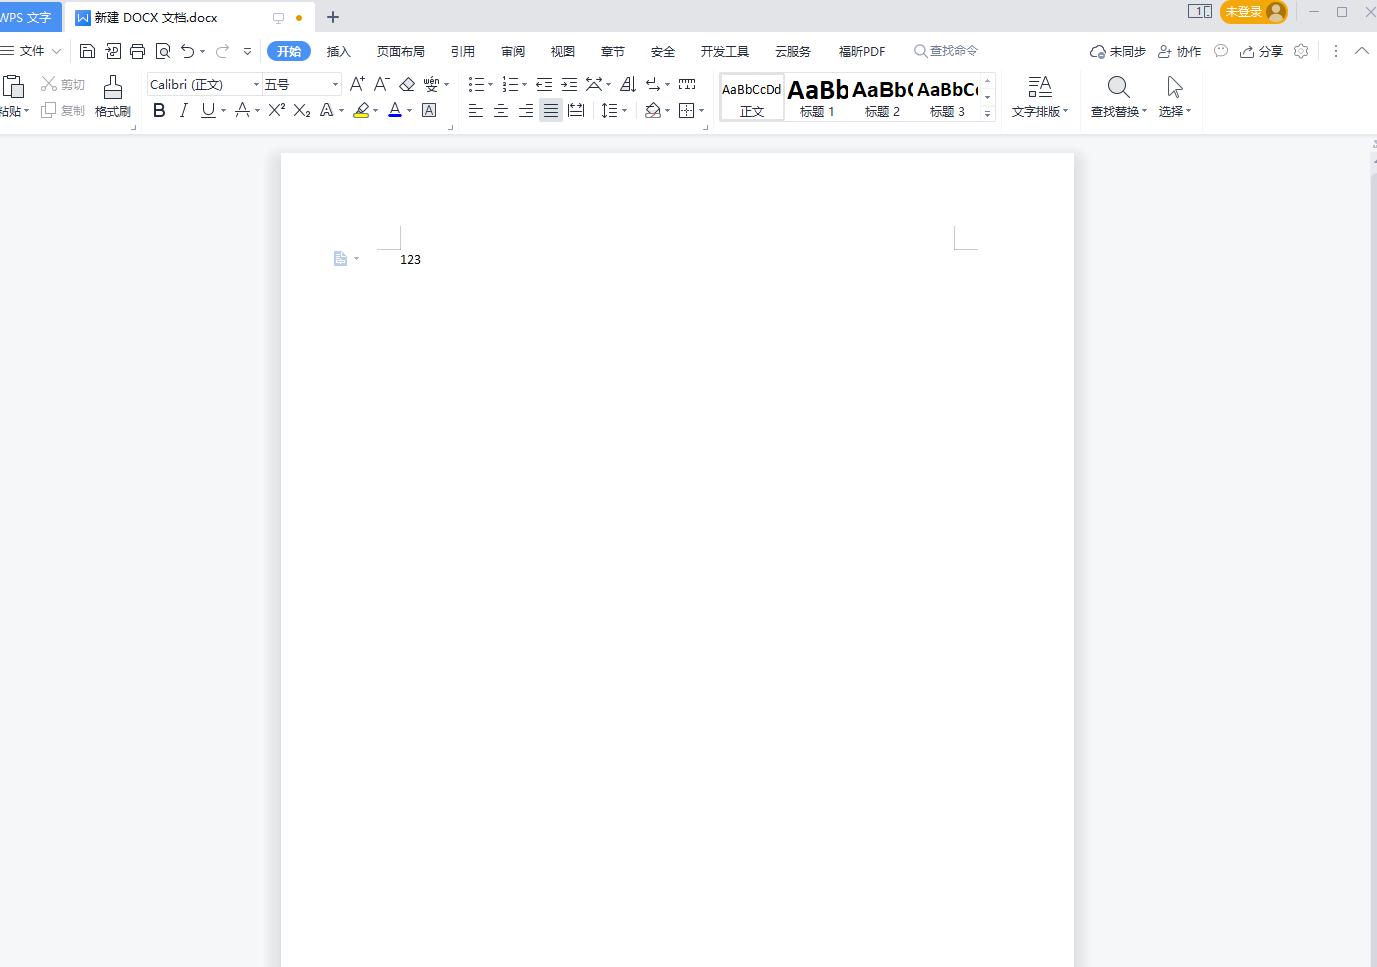1377x967 pixels.
Task: Open Print Preview from the quick toolbar
Action: tap(163, 51)
